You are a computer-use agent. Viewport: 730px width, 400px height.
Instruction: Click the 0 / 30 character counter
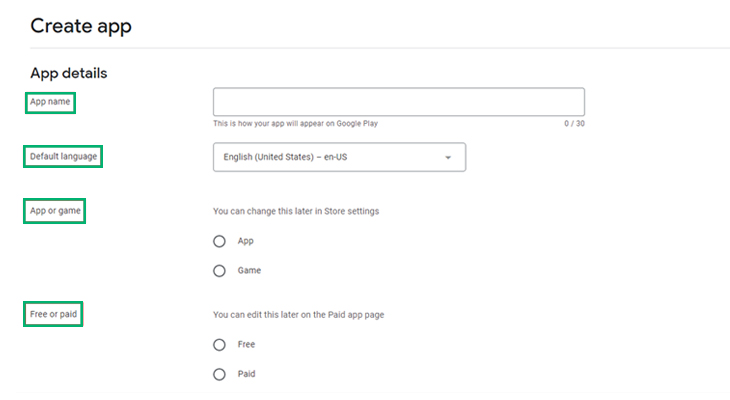pyautogui.click(x=574, y=123)
